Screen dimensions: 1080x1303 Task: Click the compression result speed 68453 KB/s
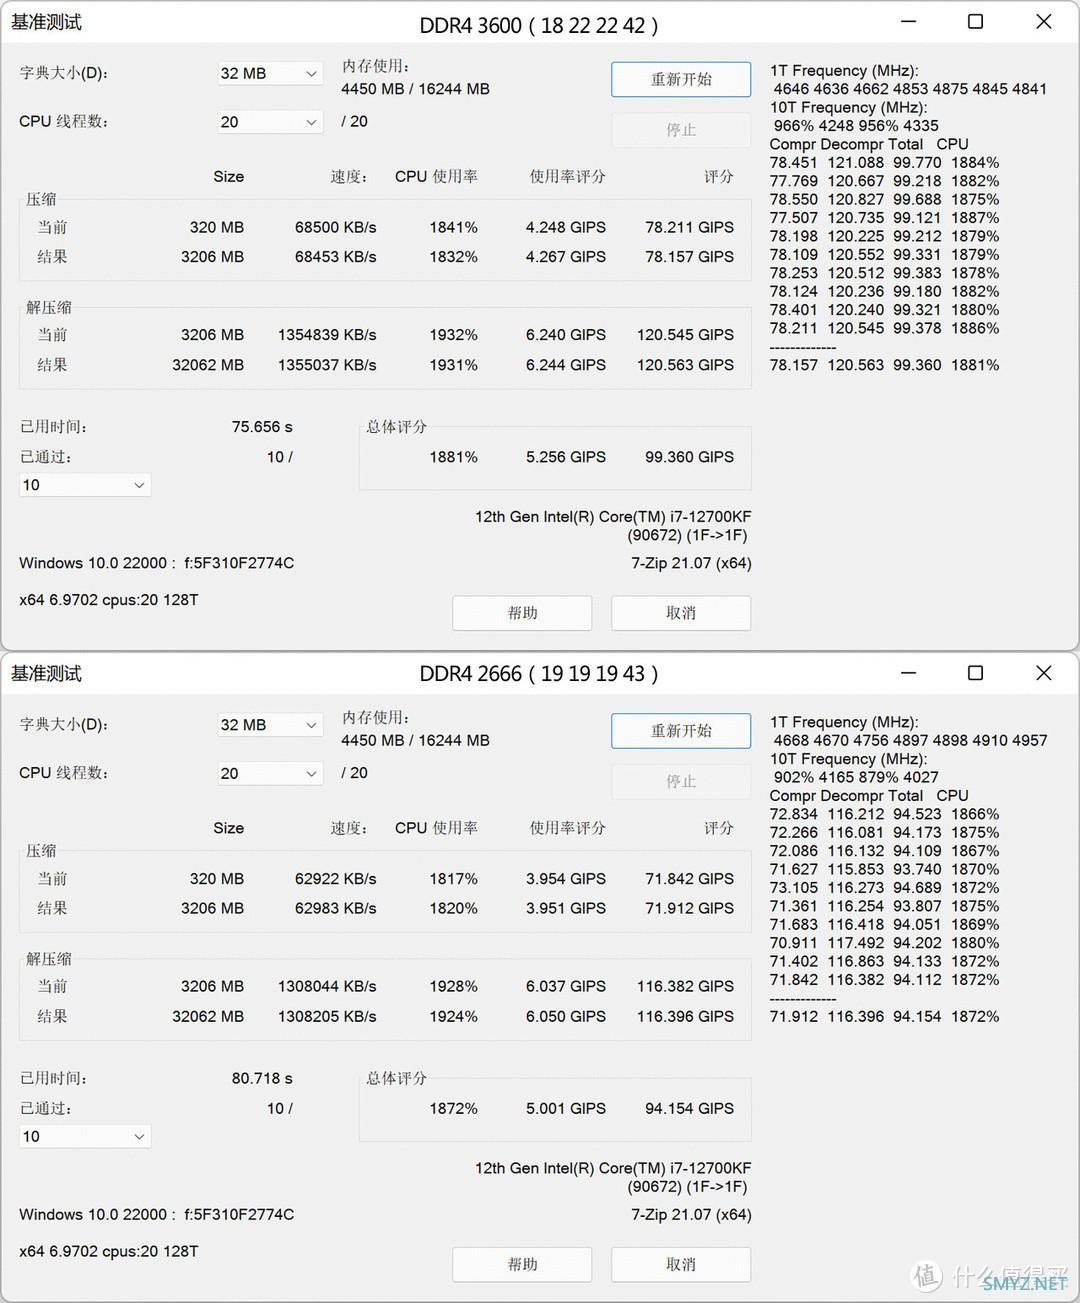click(x=336, y=257)
